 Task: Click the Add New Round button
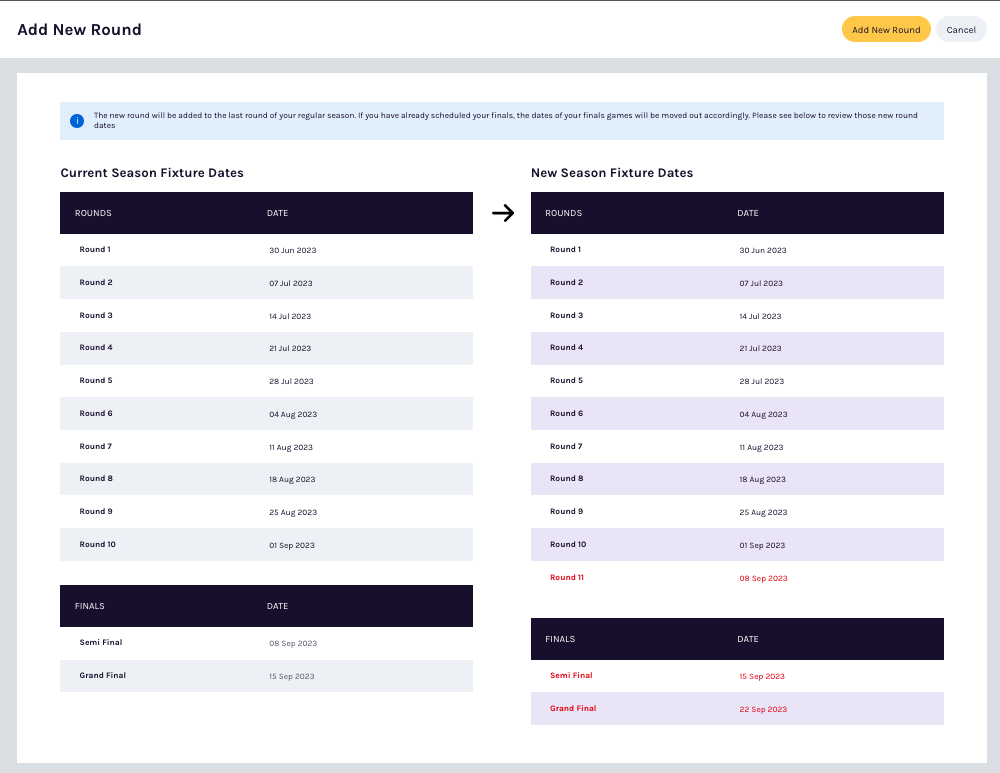point(886,29)
